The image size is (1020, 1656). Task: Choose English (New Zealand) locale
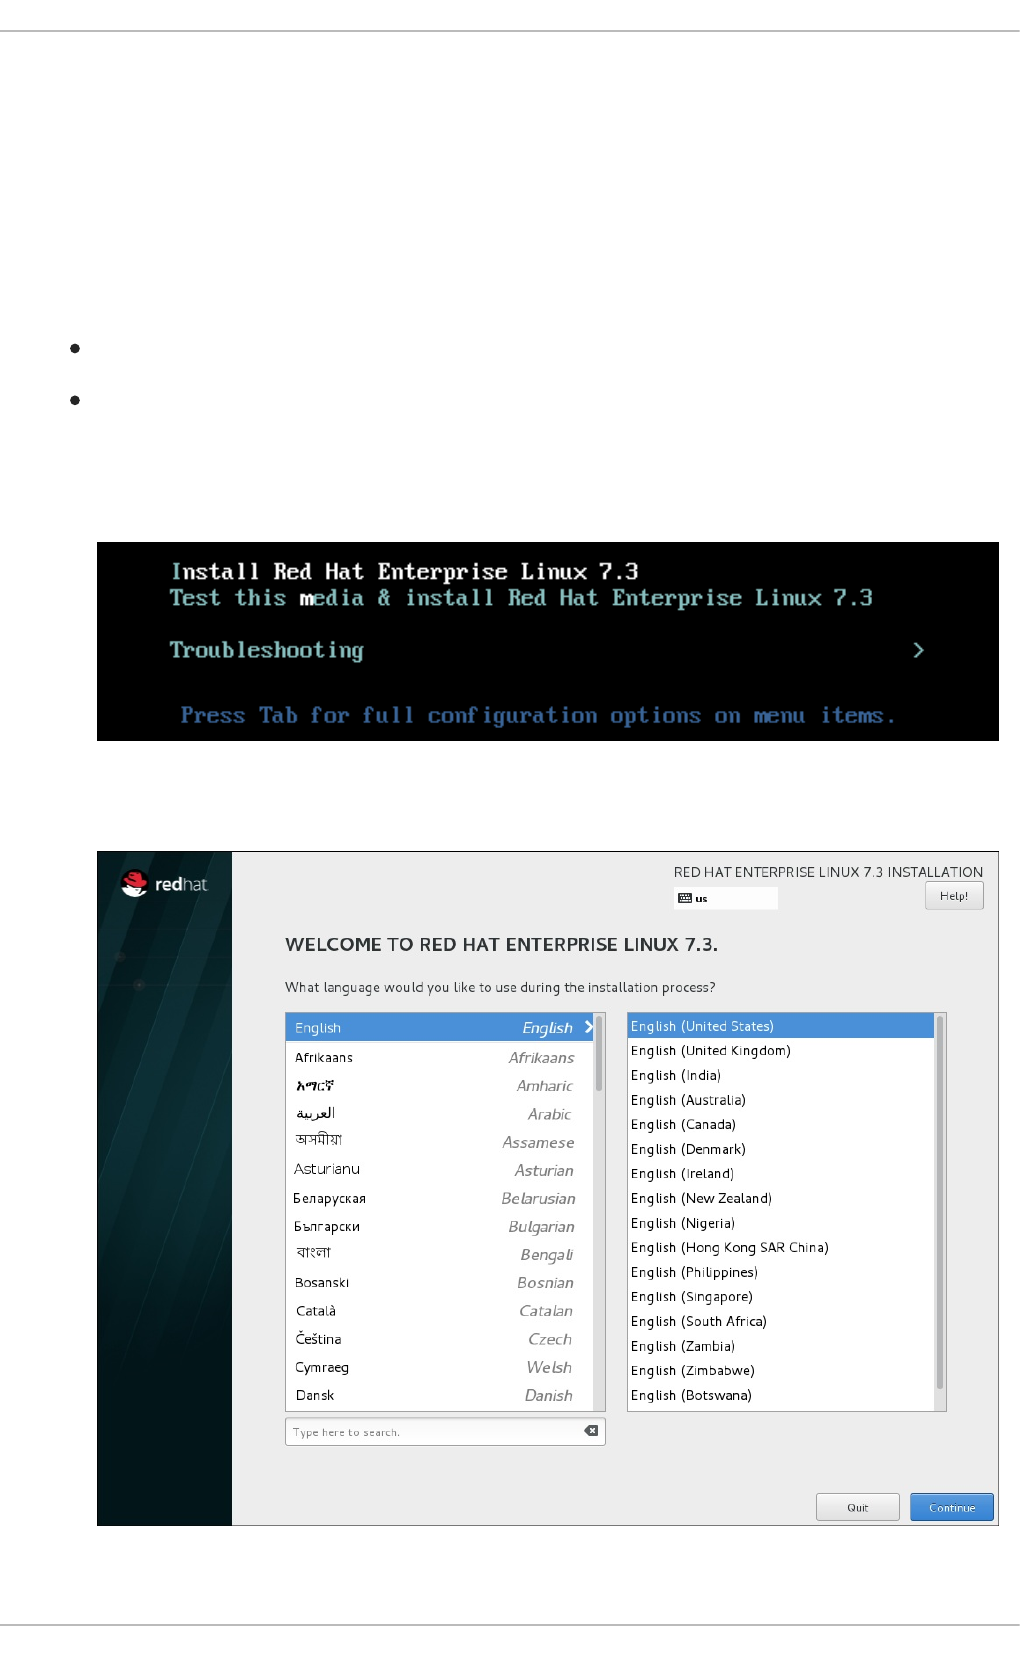point(781,1198)
